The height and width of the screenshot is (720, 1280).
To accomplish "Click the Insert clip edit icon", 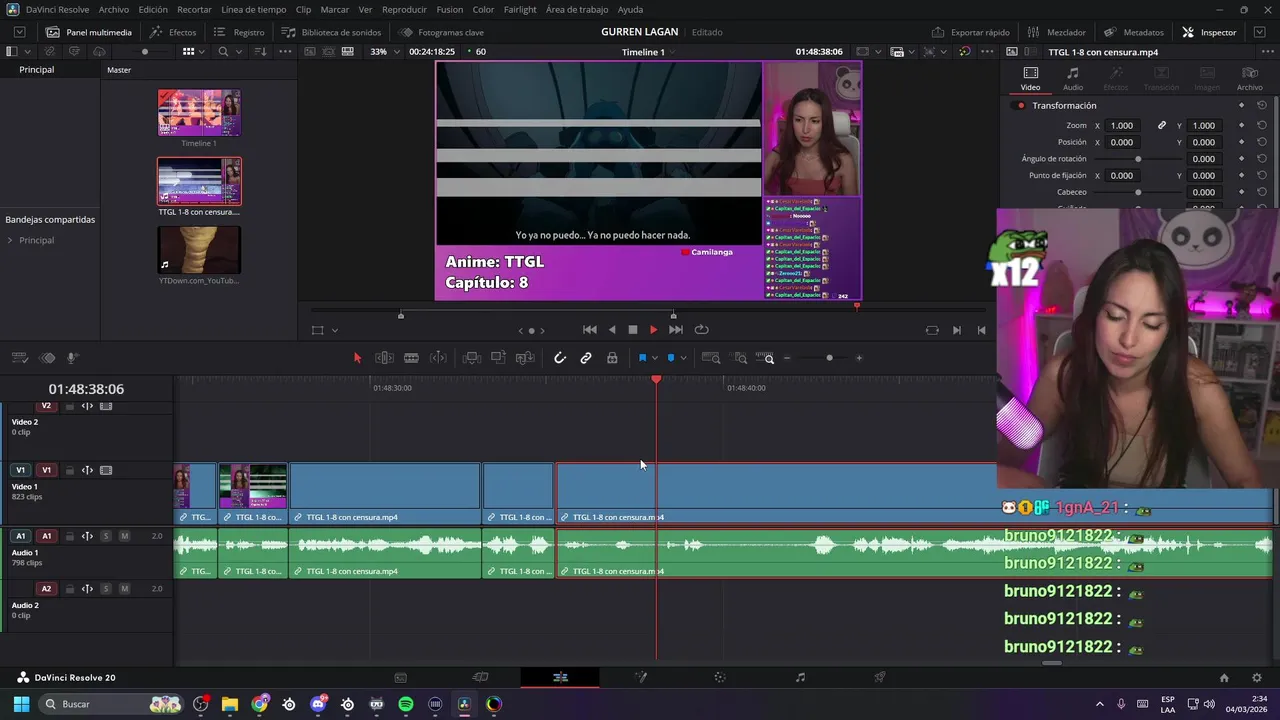I will [472, 358].
